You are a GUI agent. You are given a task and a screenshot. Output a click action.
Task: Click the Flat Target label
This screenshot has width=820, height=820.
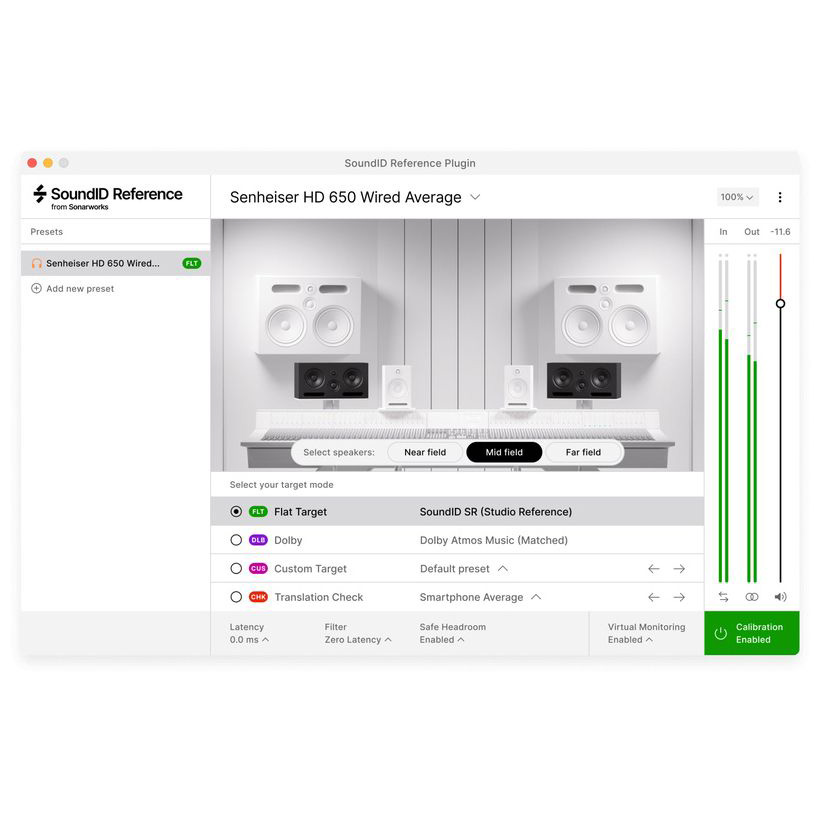point(300,511)
